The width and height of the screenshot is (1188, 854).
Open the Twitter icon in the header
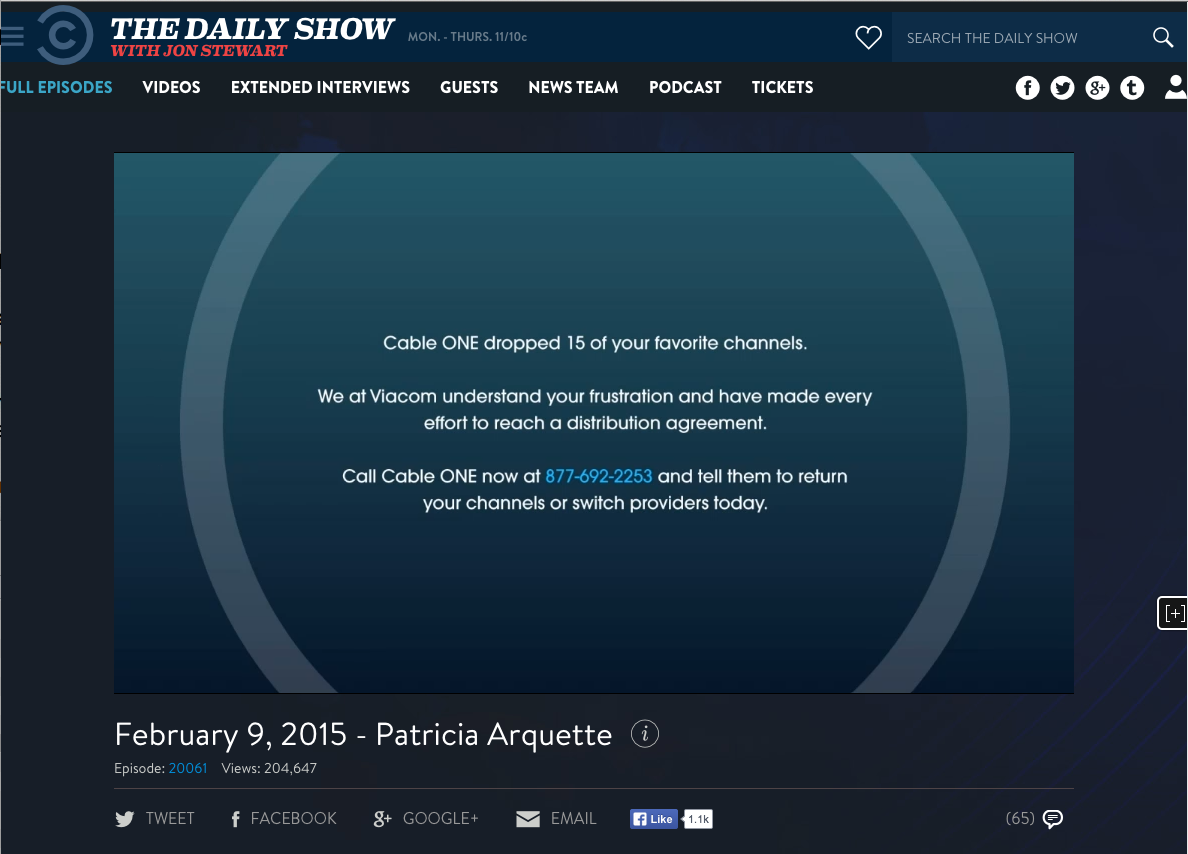(1062, 88)
